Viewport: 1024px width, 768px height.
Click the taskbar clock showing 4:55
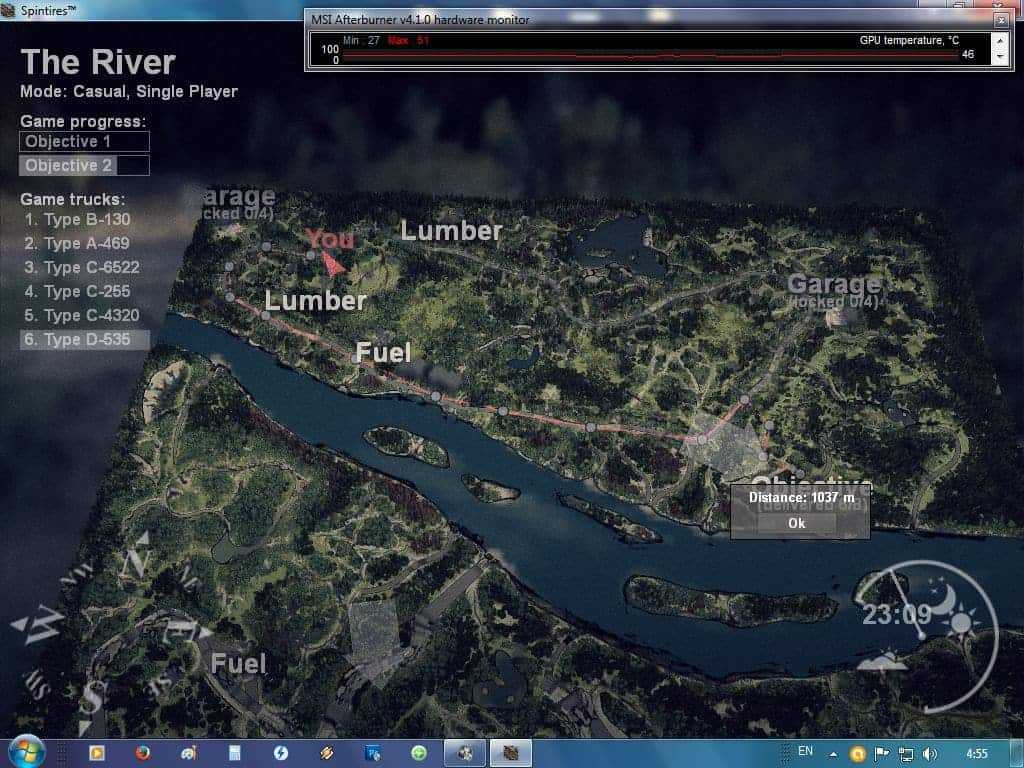point(977,754)
